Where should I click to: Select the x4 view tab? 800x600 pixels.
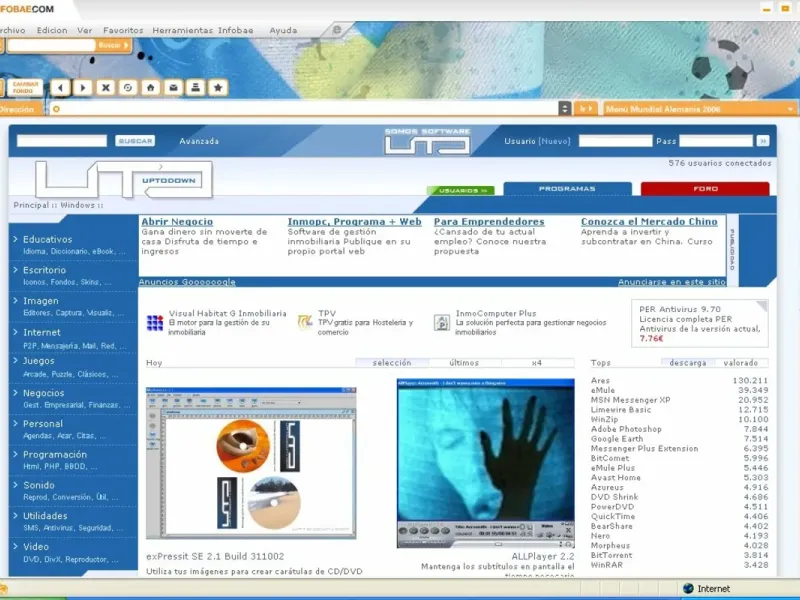(x=537, y=363)
